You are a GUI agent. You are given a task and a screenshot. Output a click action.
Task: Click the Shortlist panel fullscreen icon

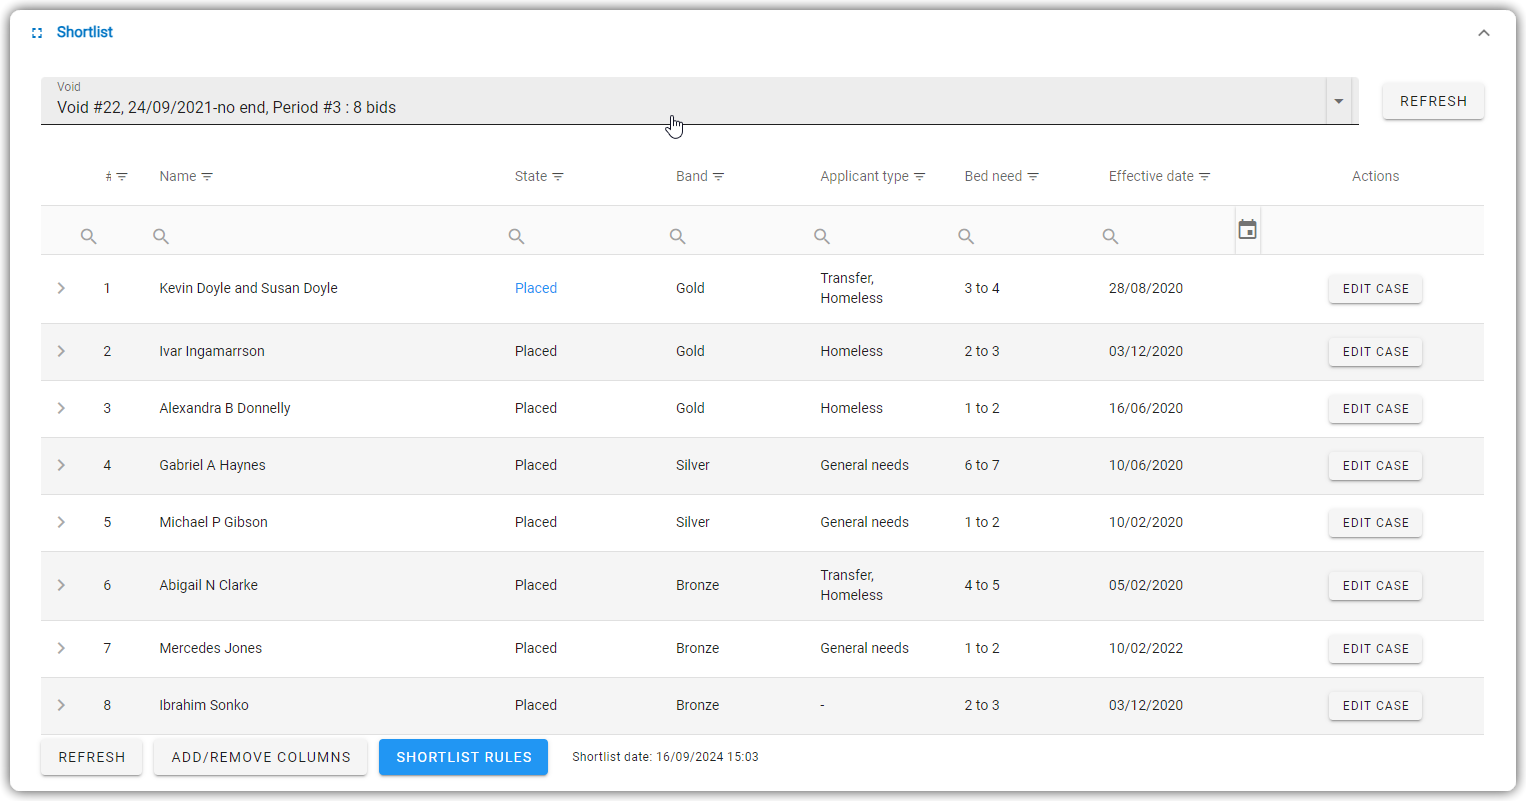(37, 33)
